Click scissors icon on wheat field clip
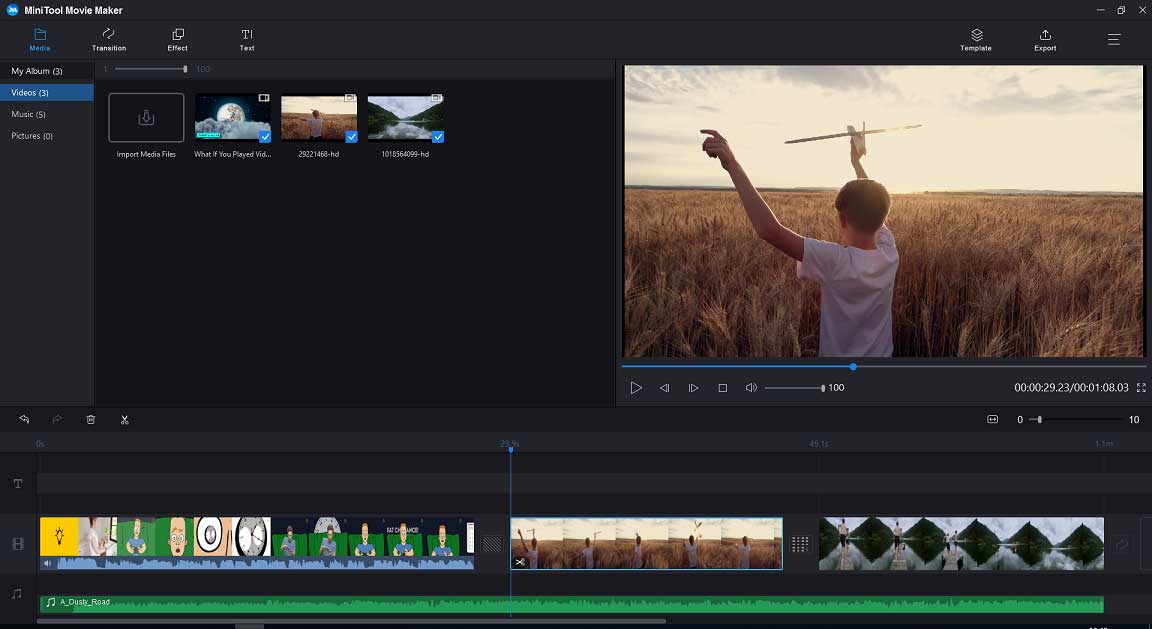This screenshot has width=1152, height=629. tap(520, 562)
